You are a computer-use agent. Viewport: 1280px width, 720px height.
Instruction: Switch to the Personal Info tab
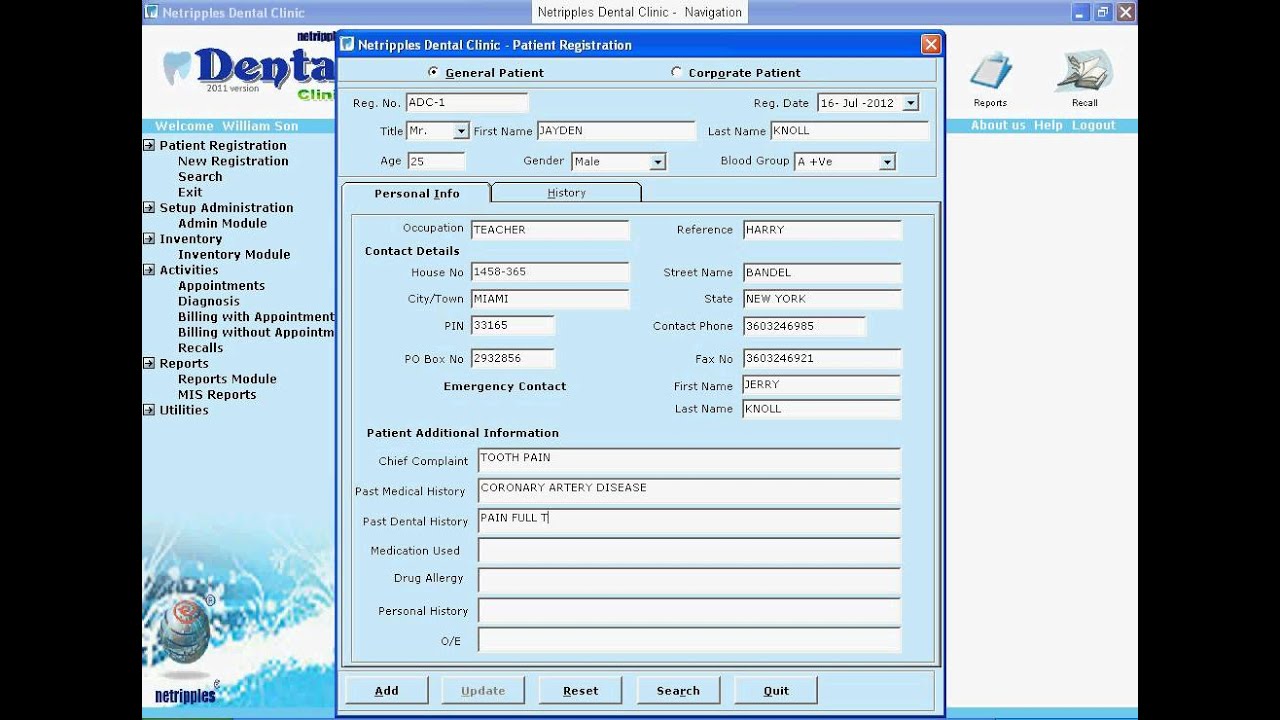[417, 193]
